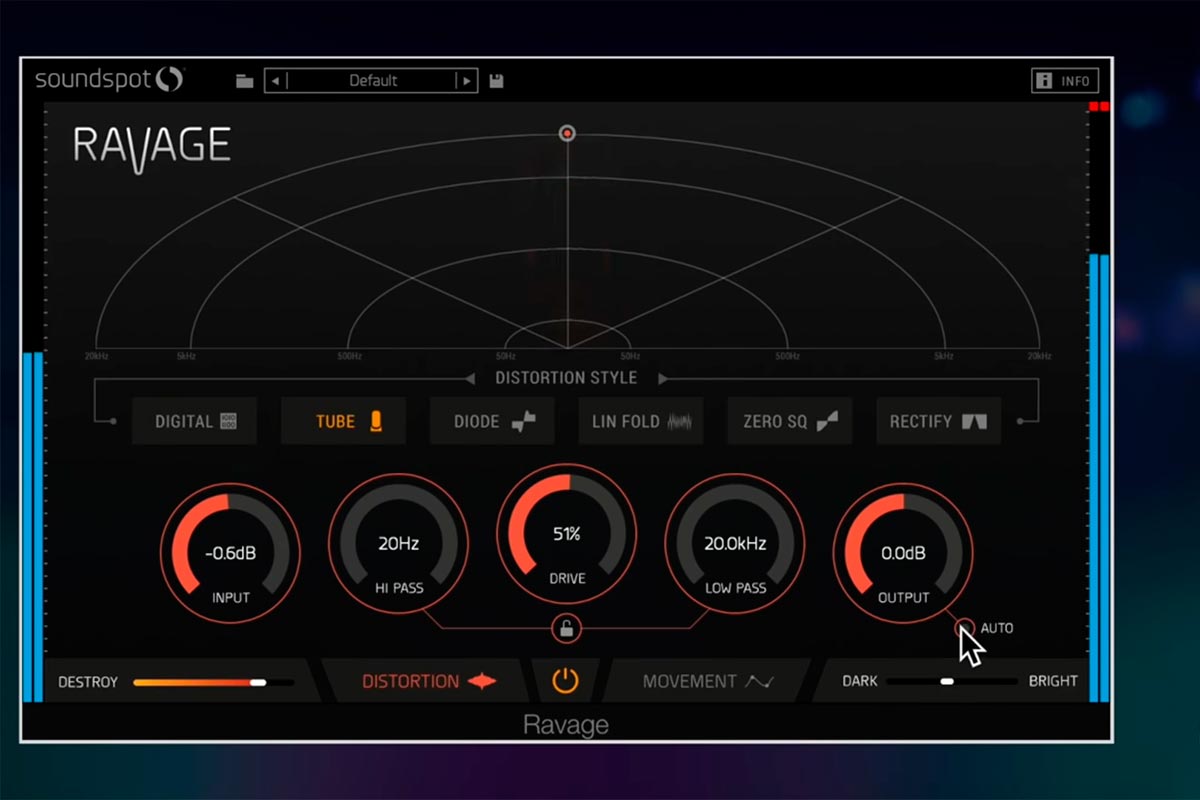Select the TUBE distortion style
Image resolution: width=1200 pixels, height=800 pixels.
coord(343,422)
